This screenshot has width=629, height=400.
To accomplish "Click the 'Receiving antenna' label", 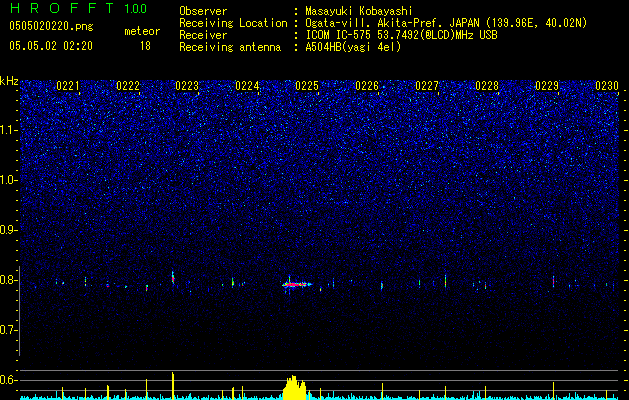I will [230, 47].
